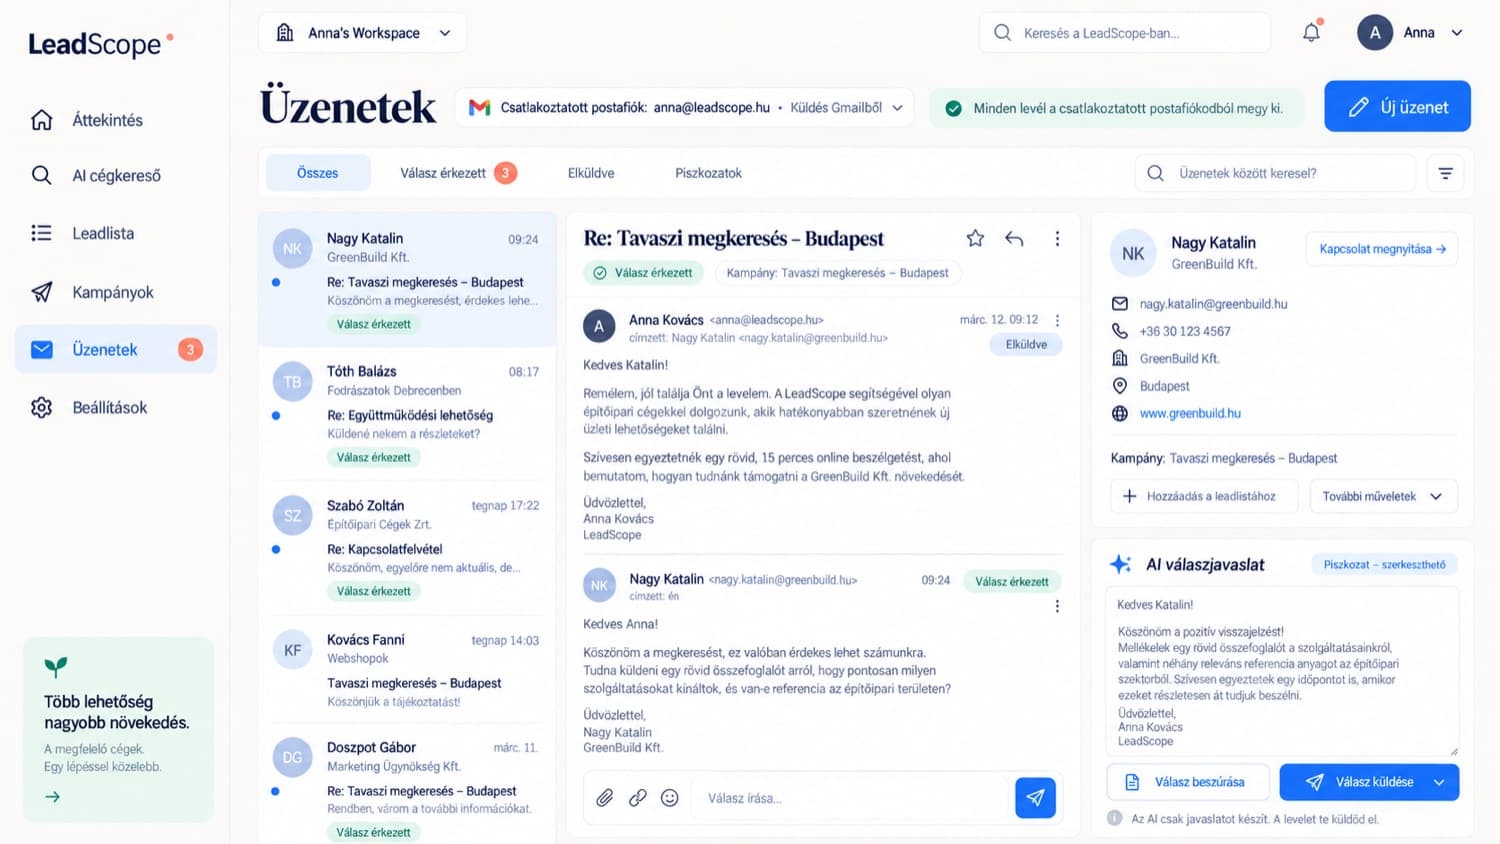
Task: Open the Elküldve tab
Action: click(x=591, y=173)
